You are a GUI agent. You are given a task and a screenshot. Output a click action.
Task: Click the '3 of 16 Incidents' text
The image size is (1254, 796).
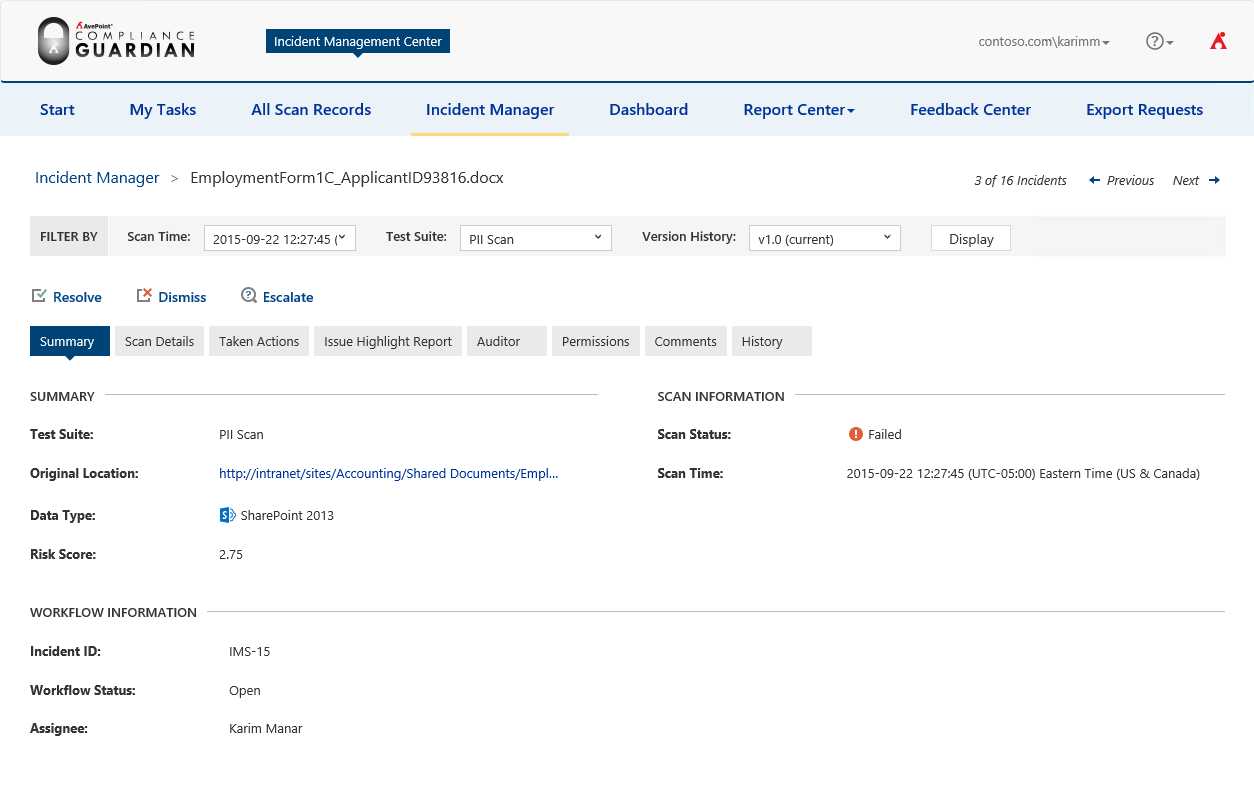pos(1020,180)
